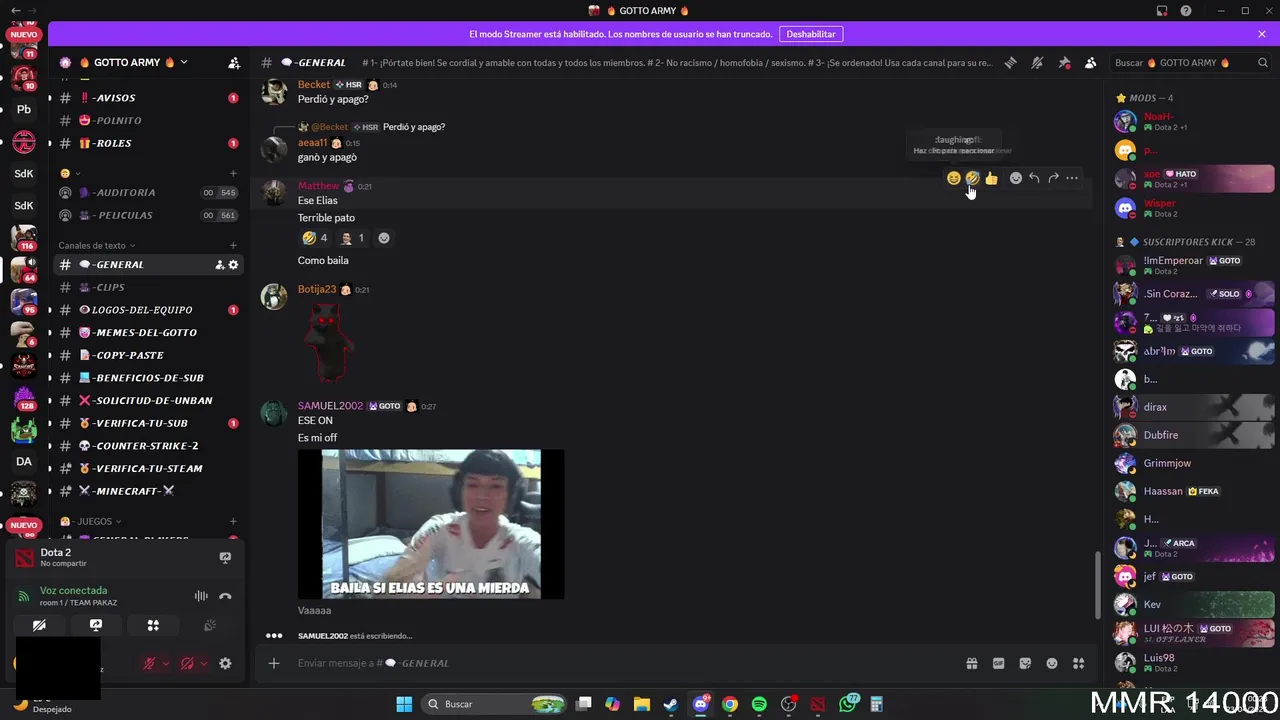Share Dota 2 screen icon in activity panel
The width and height of the screenshot is (1280, 720).
point(225,557)
